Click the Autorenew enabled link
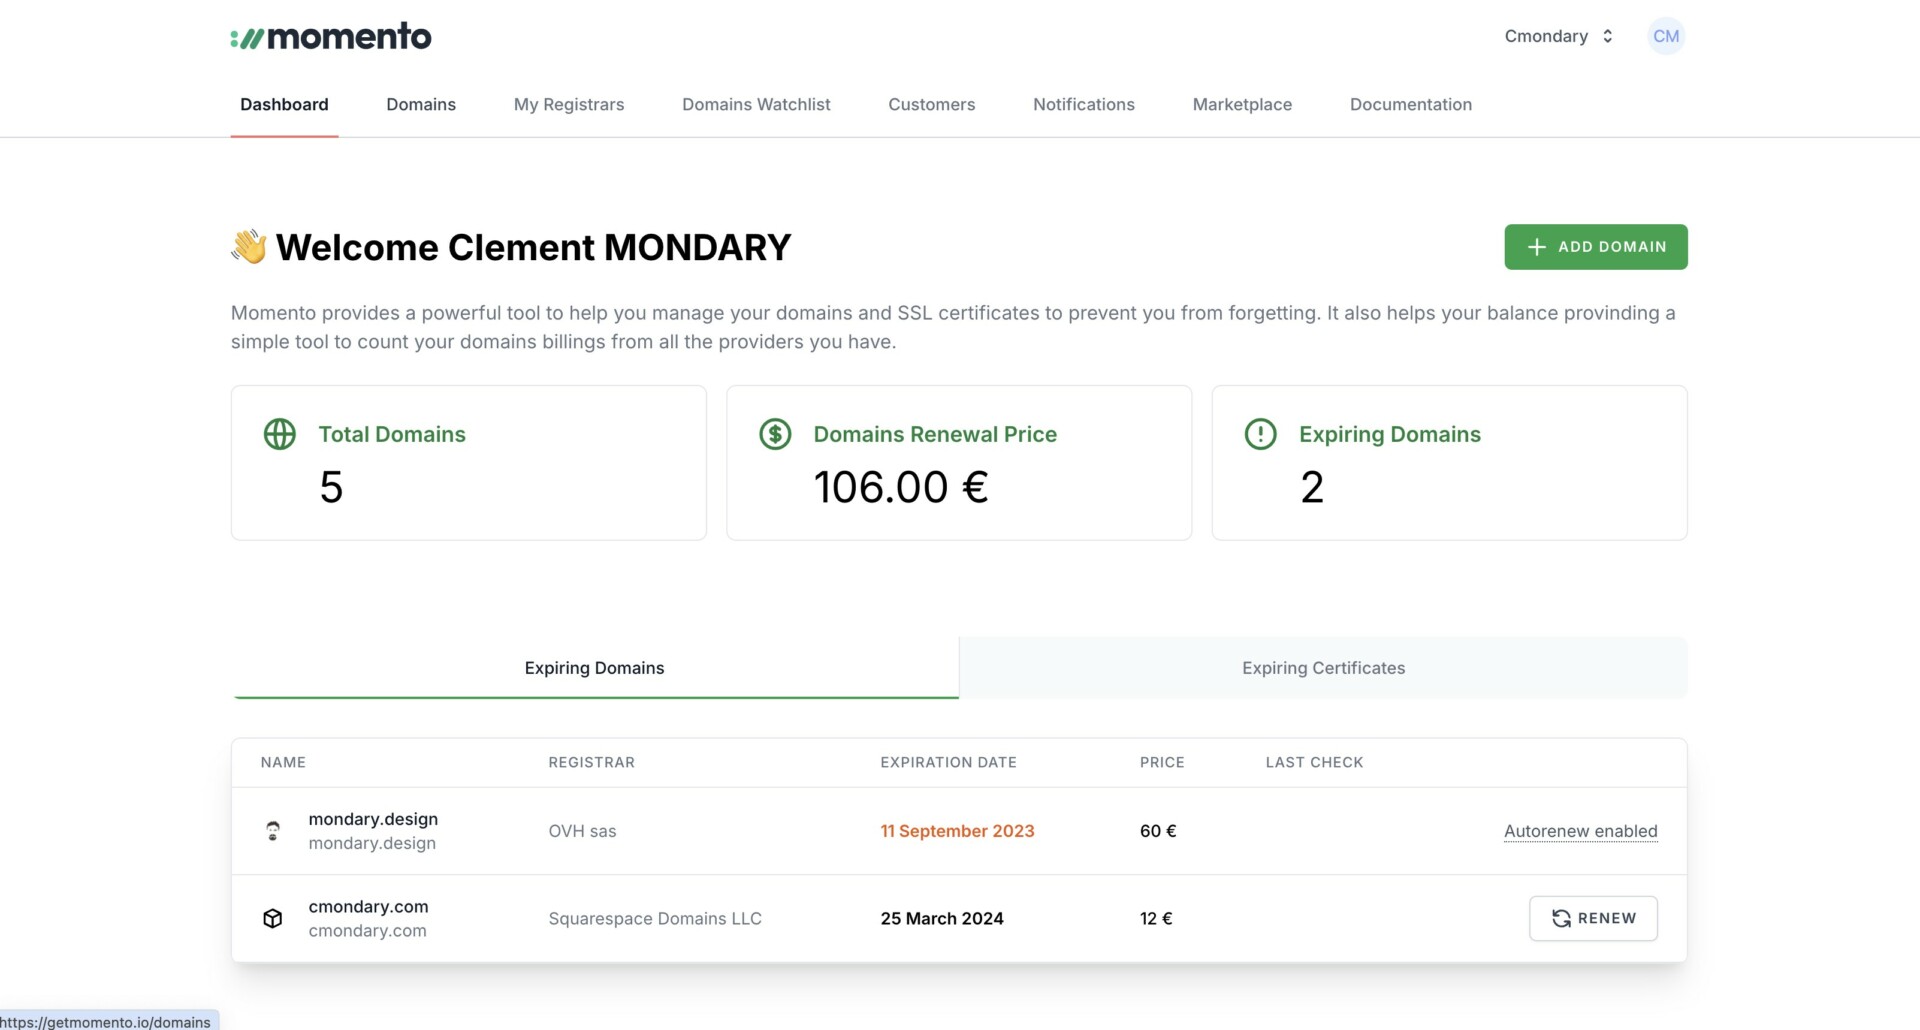This screenshot has height=1030, width=1920. tap(1580, 831)
